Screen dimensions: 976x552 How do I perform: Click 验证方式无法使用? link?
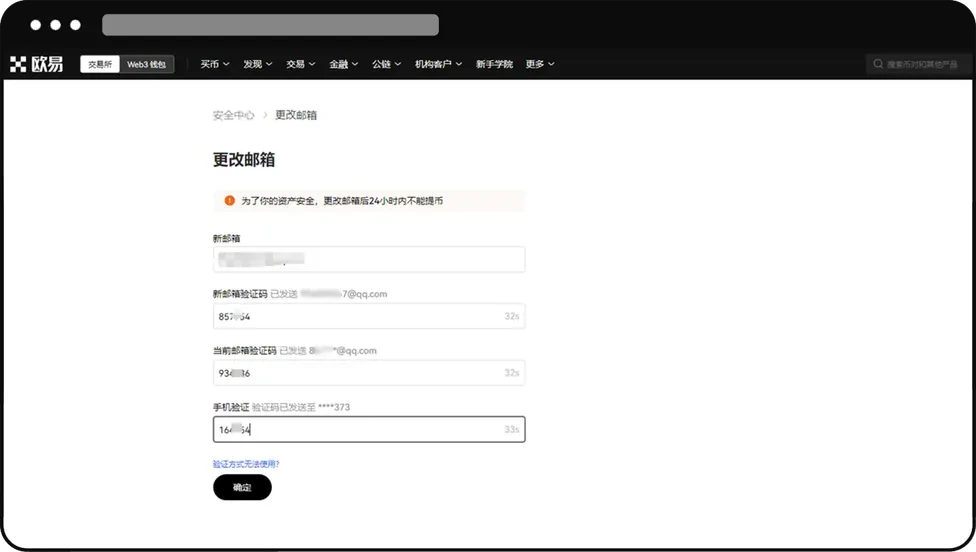click(x=246, y=464)
